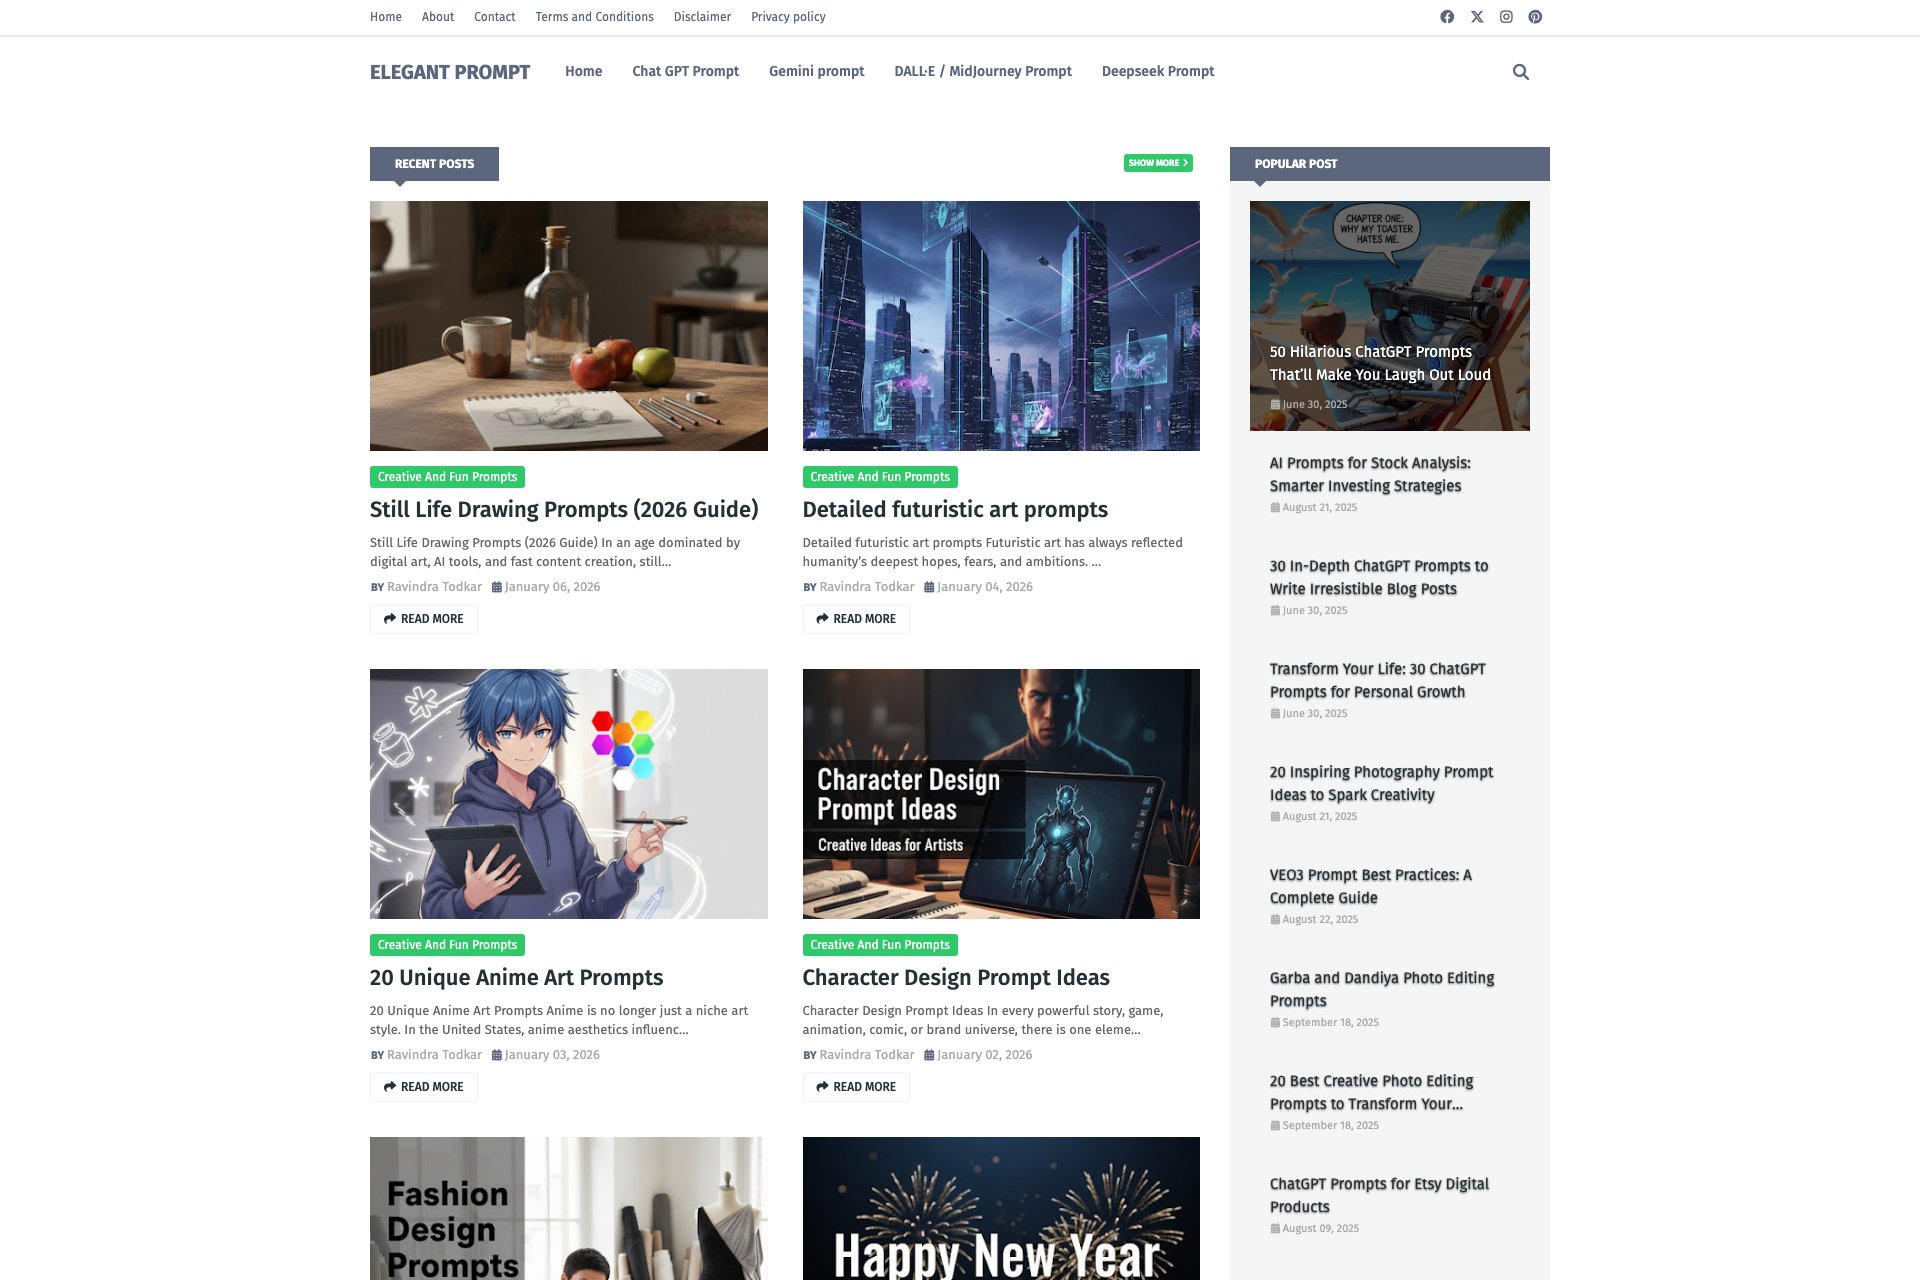This screenshot has width=1920, height=1280.
Task: Open the Facebook social icon
Action: 1447,17
